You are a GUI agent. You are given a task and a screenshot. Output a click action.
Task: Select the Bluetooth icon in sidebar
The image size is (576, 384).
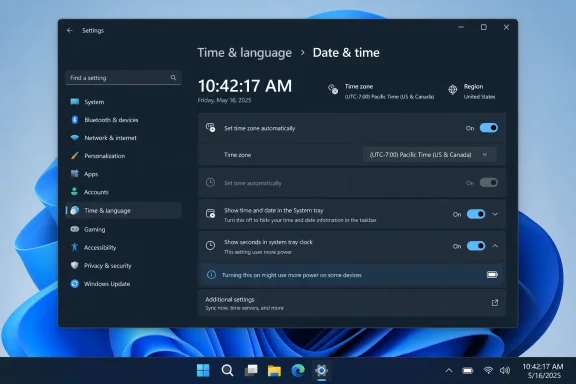pos(75,120)
